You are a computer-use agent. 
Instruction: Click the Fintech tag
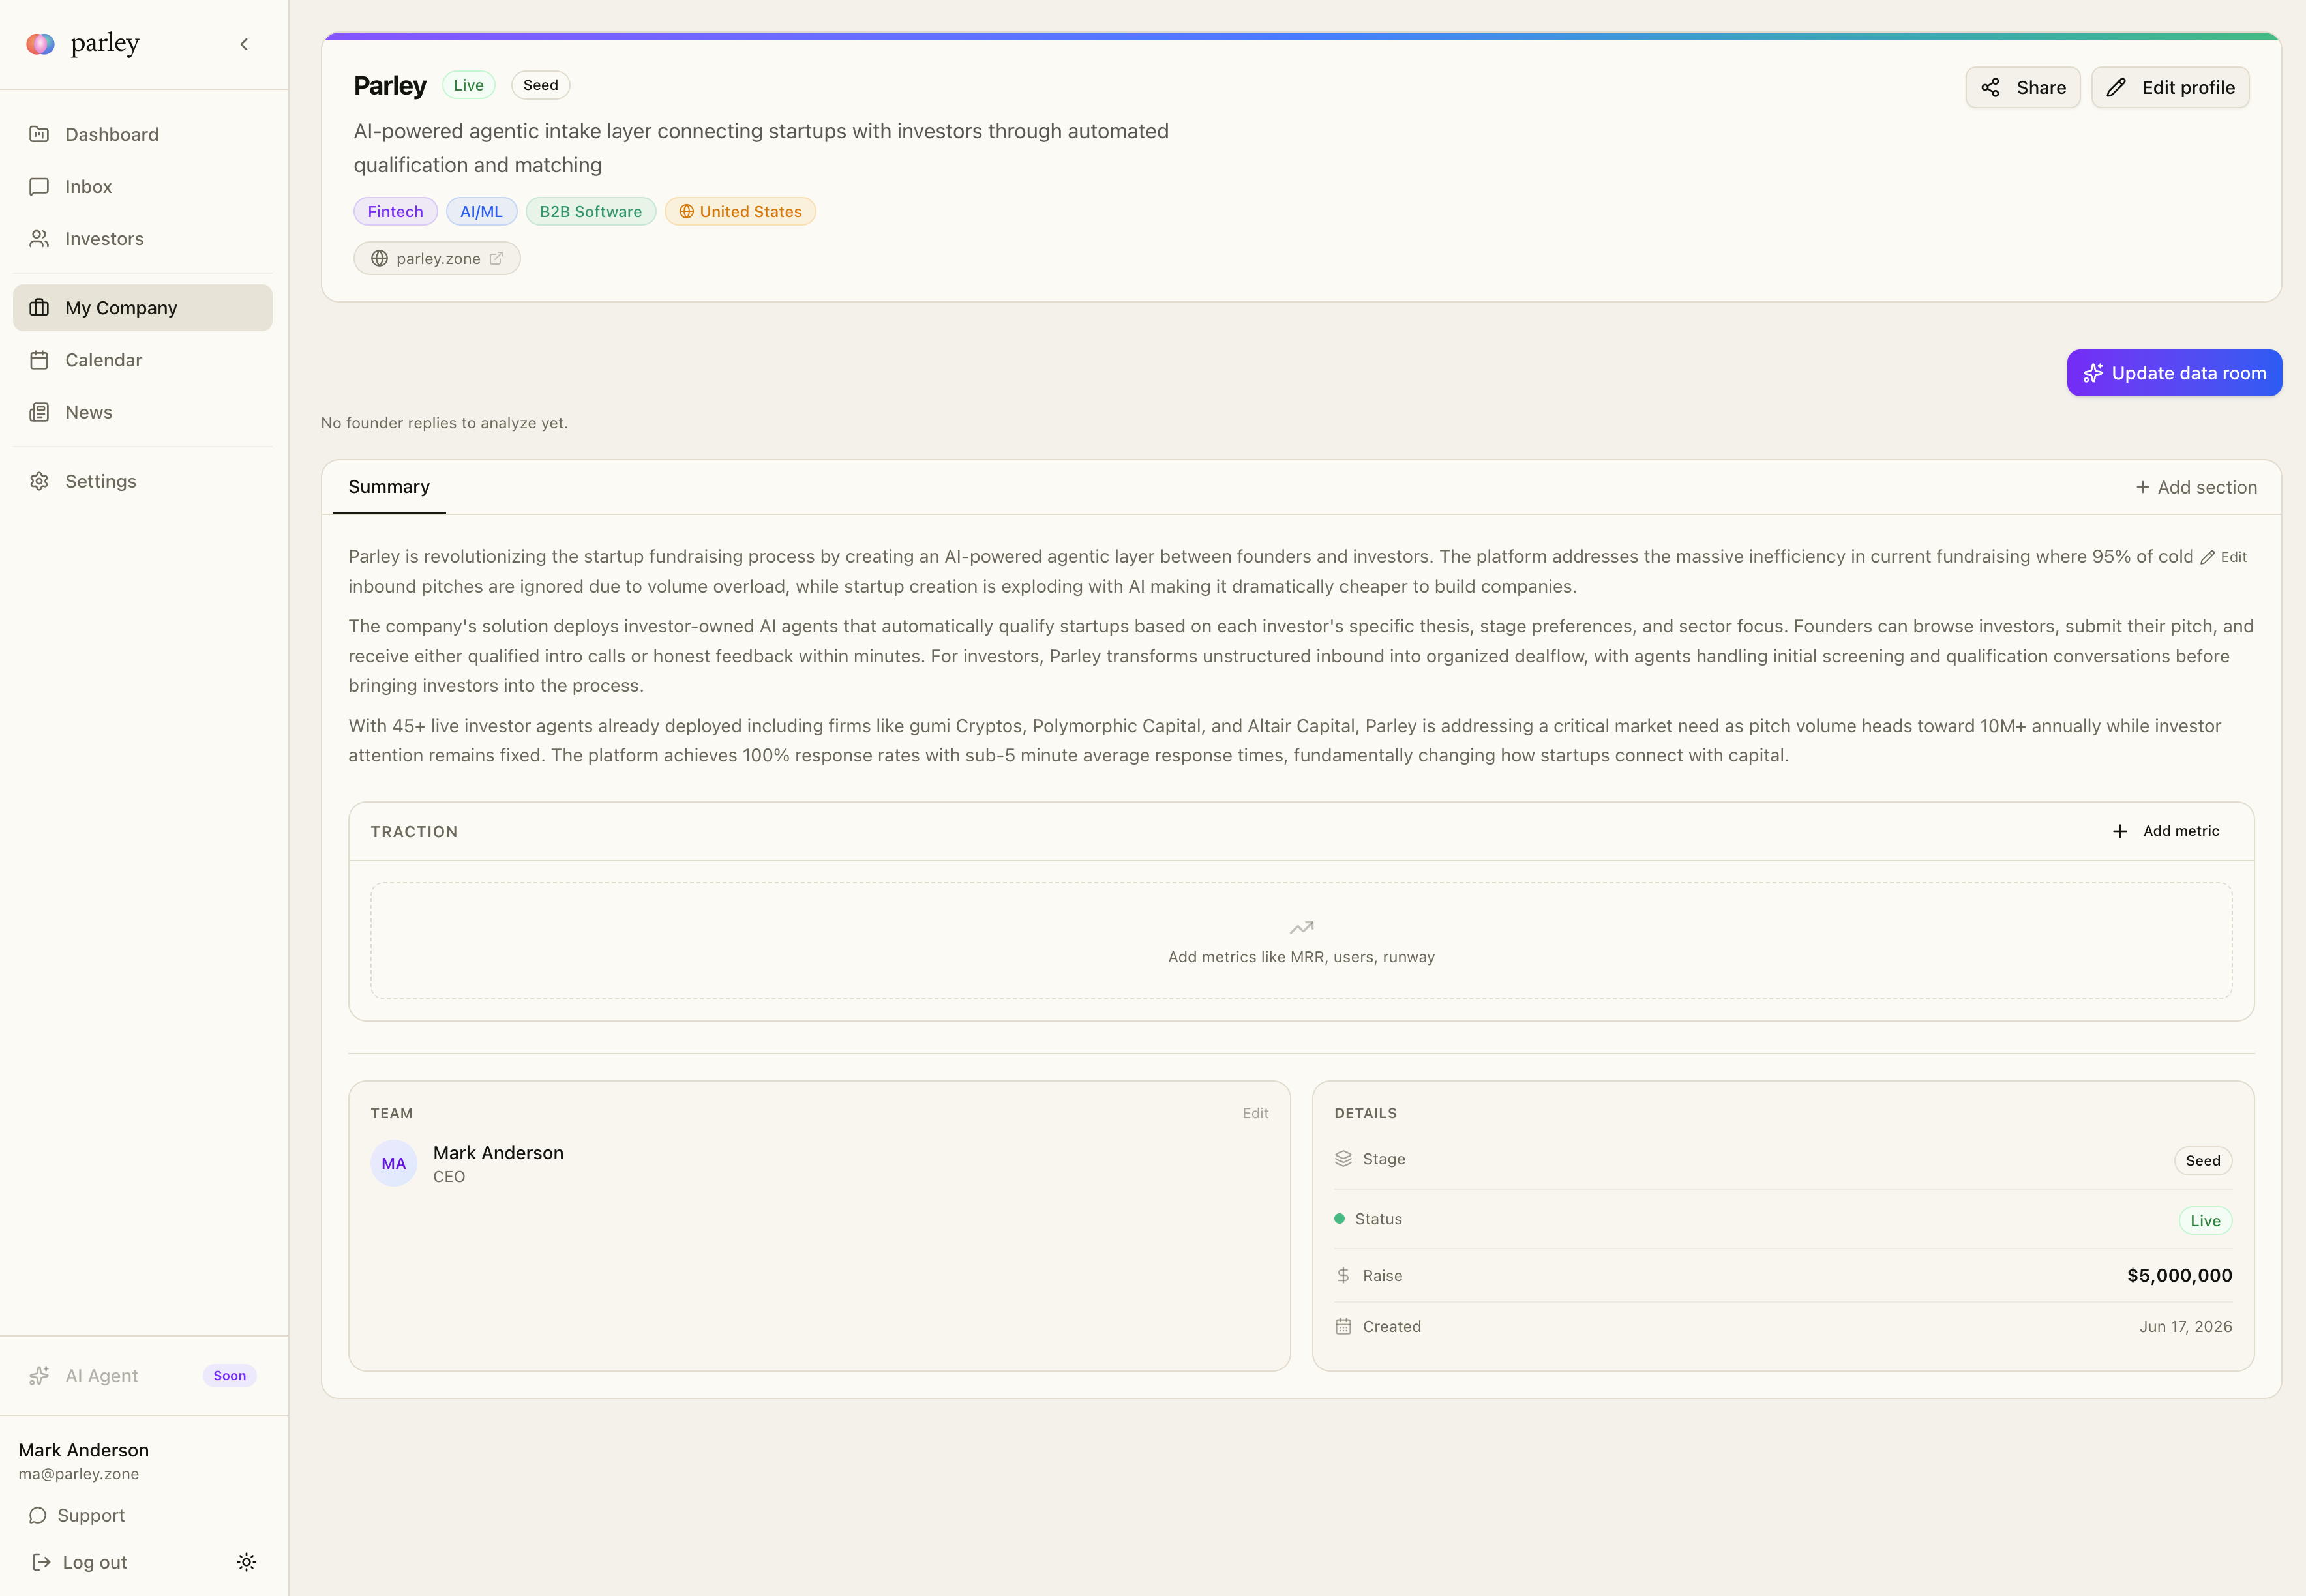[395, 211]
